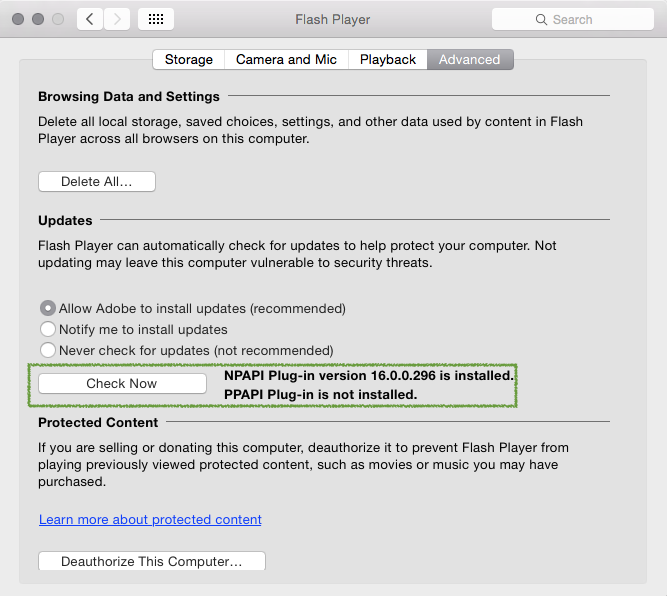Open the Camera and Mic tab
667x596 pixels.
(286, 60)
